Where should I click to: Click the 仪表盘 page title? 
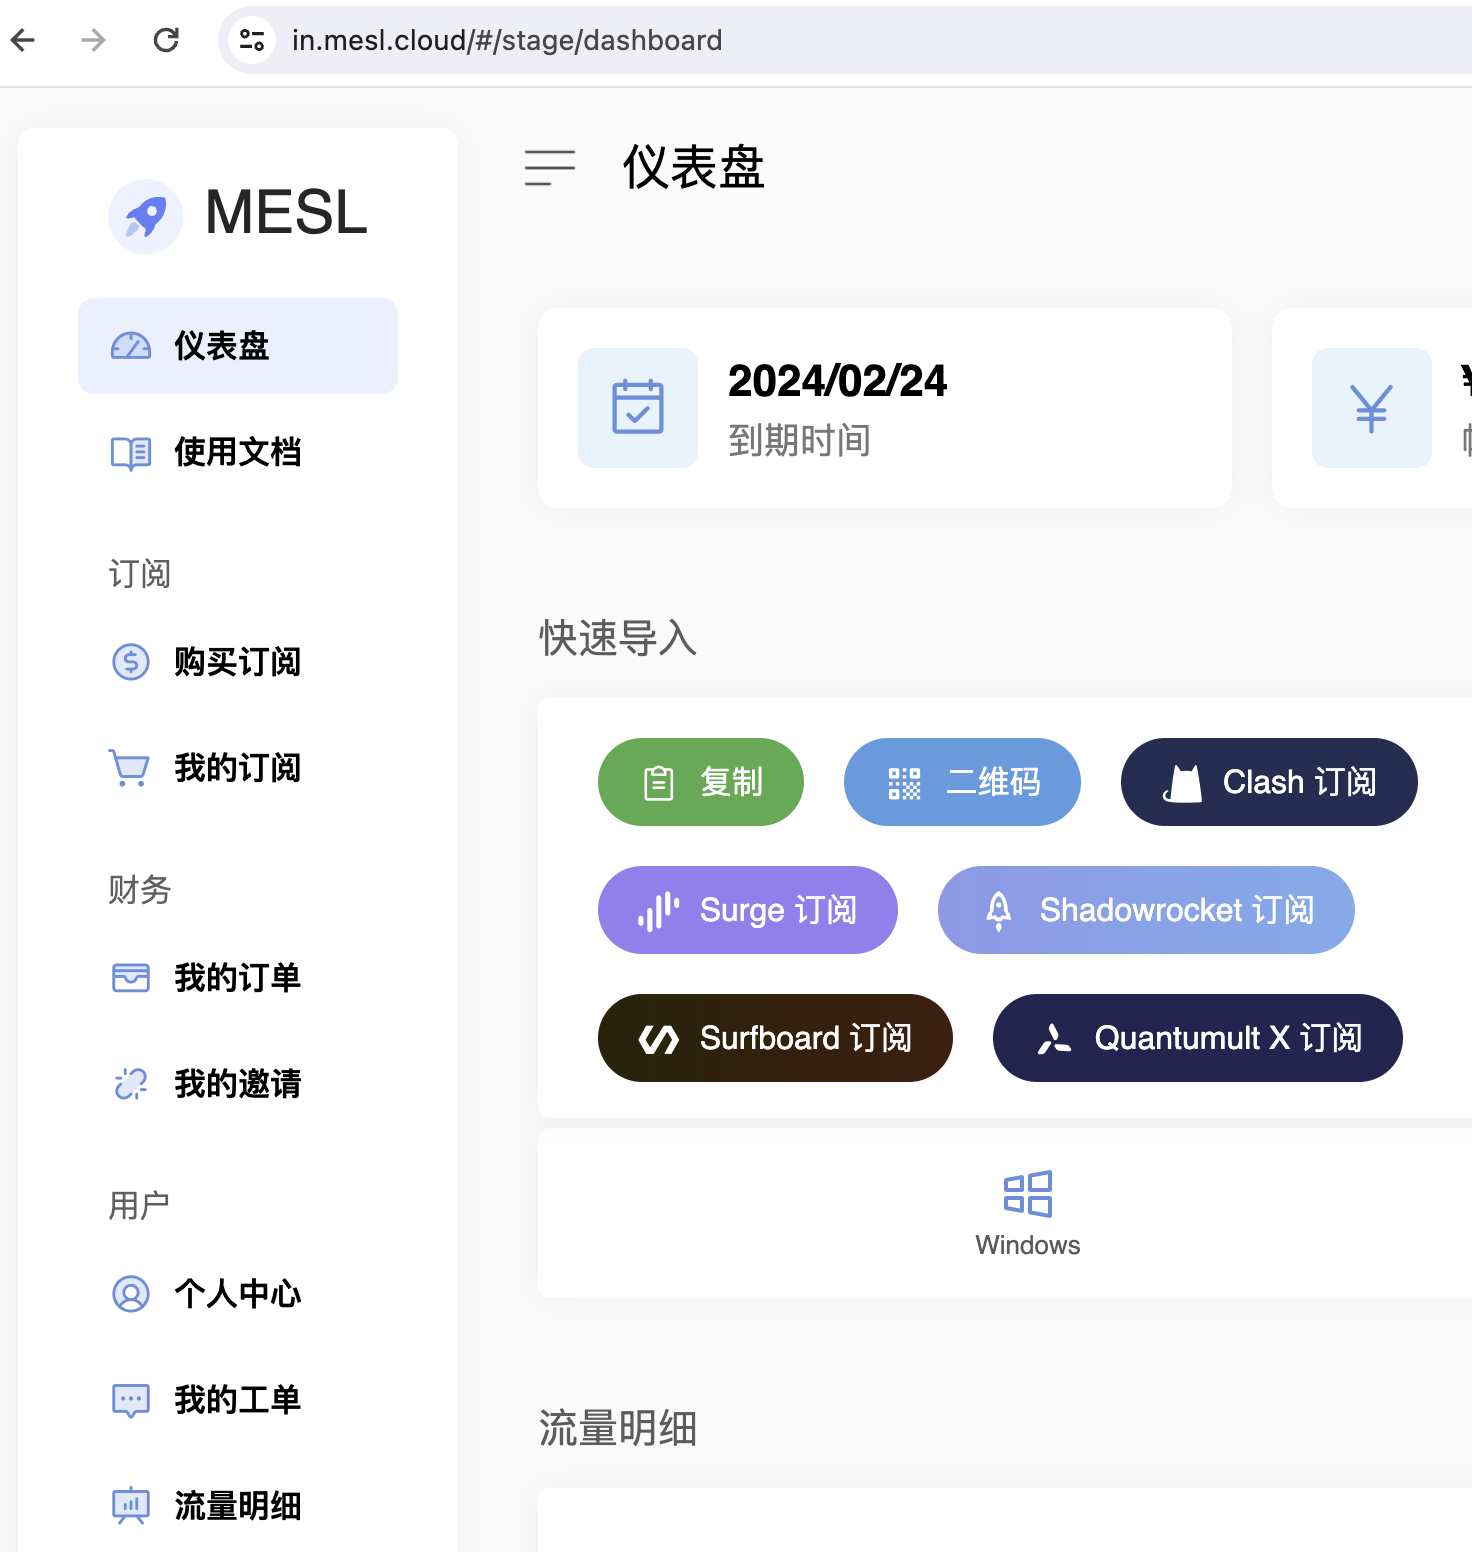point(694,168)
